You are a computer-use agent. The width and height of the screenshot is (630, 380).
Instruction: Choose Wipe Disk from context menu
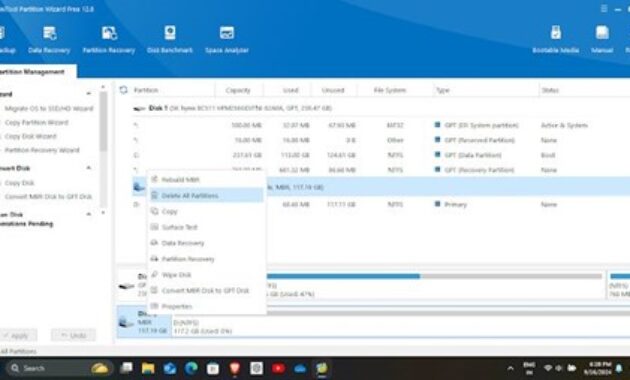[x=206, y=275]
